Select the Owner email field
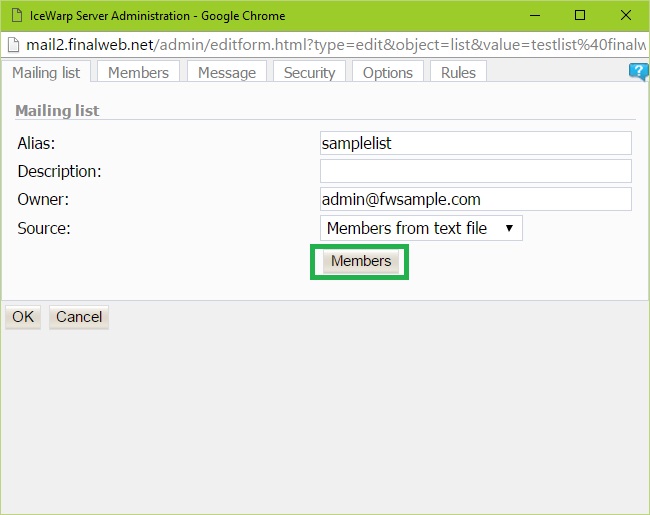650x515 pixels. (x=475, y=199)
